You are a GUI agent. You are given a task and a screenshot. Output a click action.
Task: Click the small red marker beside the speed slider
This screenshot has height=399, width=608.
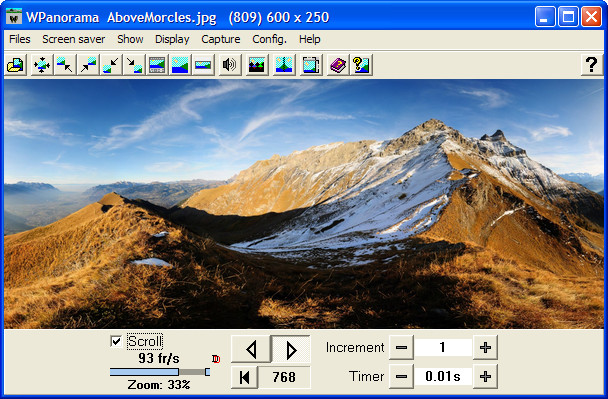point(216,359)
